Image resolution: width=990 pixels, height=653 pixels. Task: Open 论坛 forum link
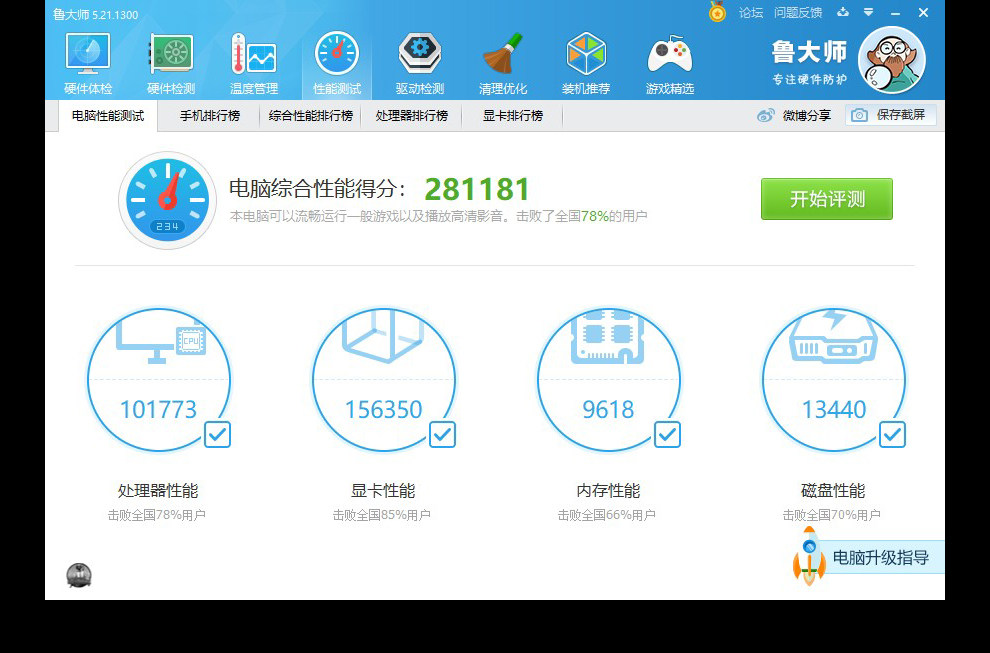pos(751,13)
